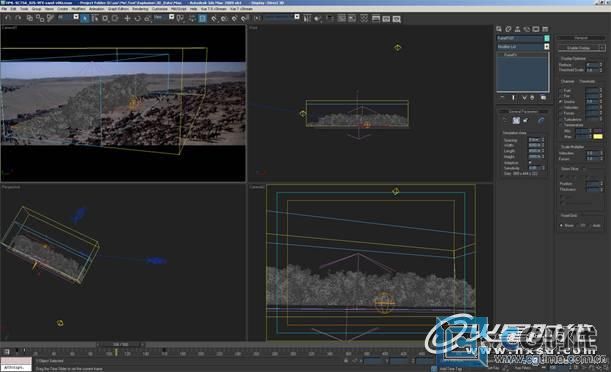
Task: Open the Select by Name tool
Action: pos(95,18)
